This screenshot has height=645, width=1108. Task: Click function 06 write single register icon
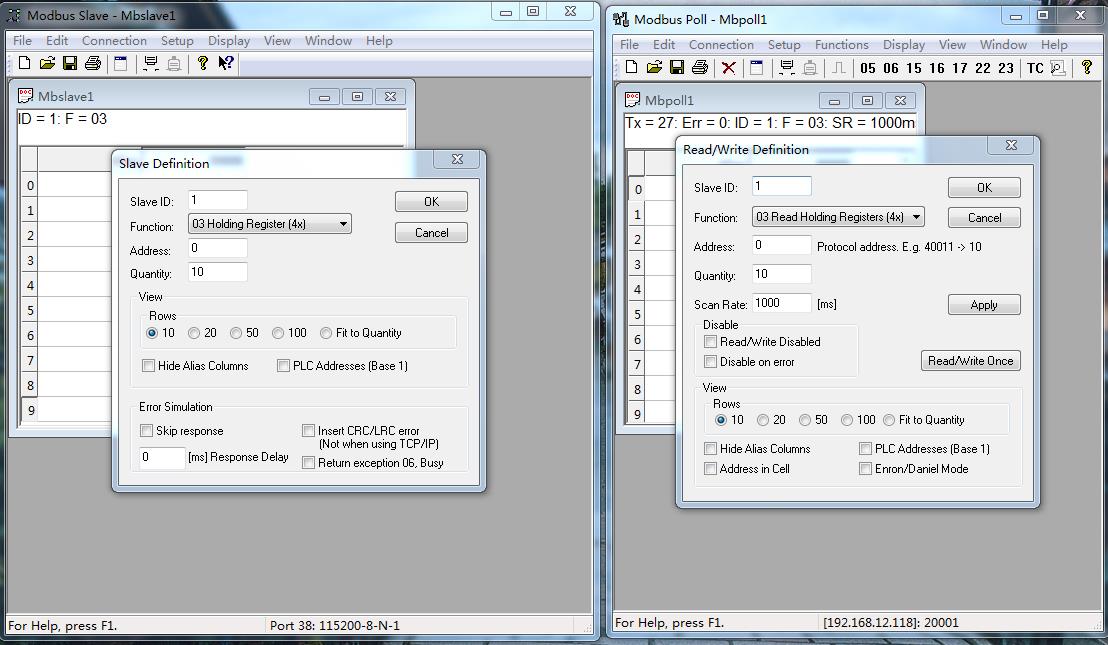point(890,68)
